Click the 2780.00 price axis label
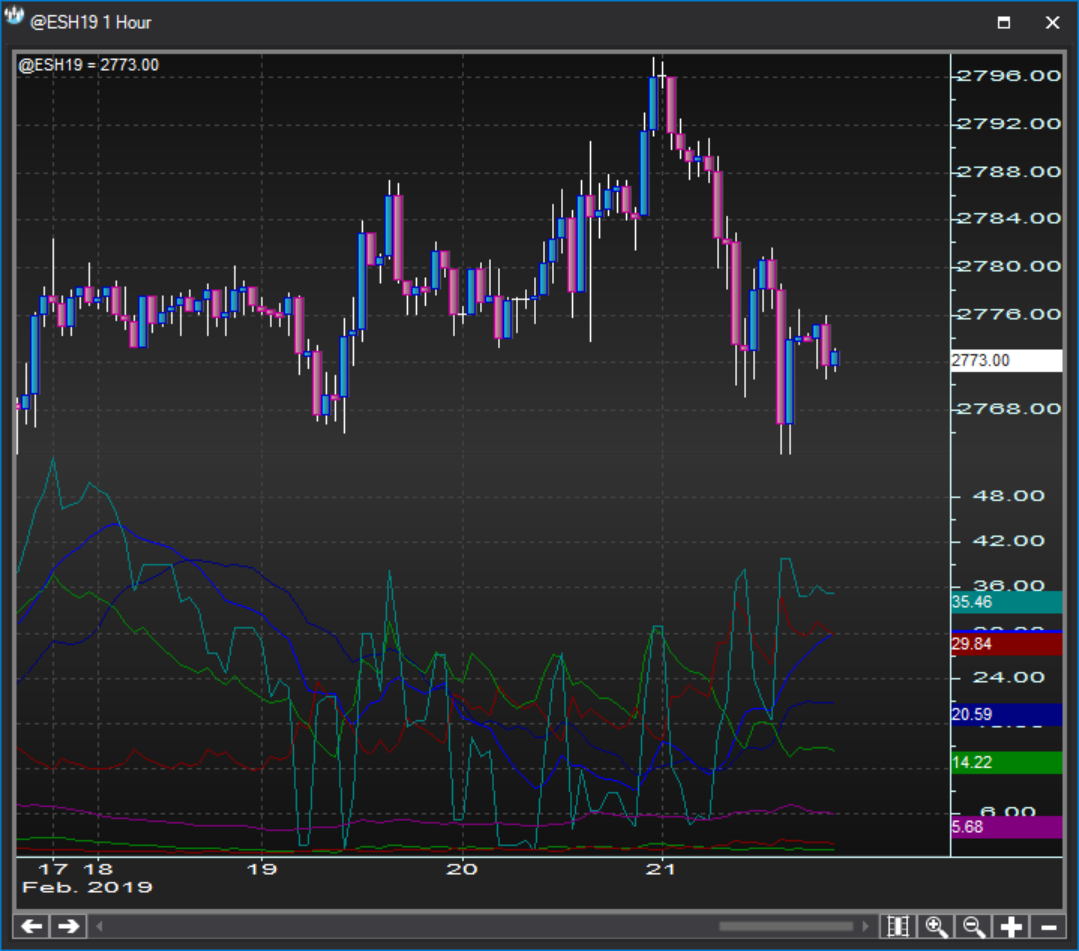Screen dimensions: 1079x951 point(1009,266)
